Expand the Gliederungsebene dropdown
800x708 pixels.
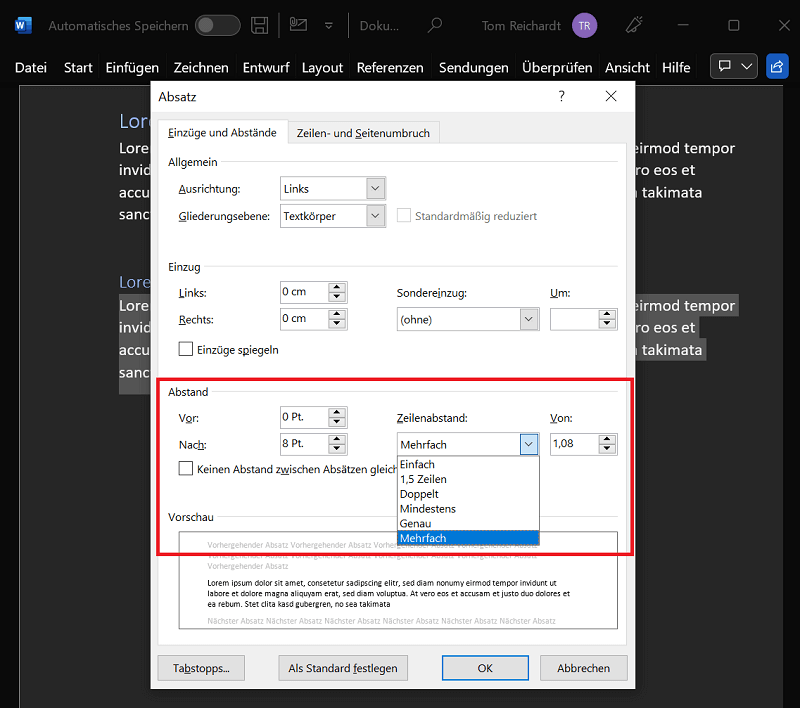pos(375,216)
